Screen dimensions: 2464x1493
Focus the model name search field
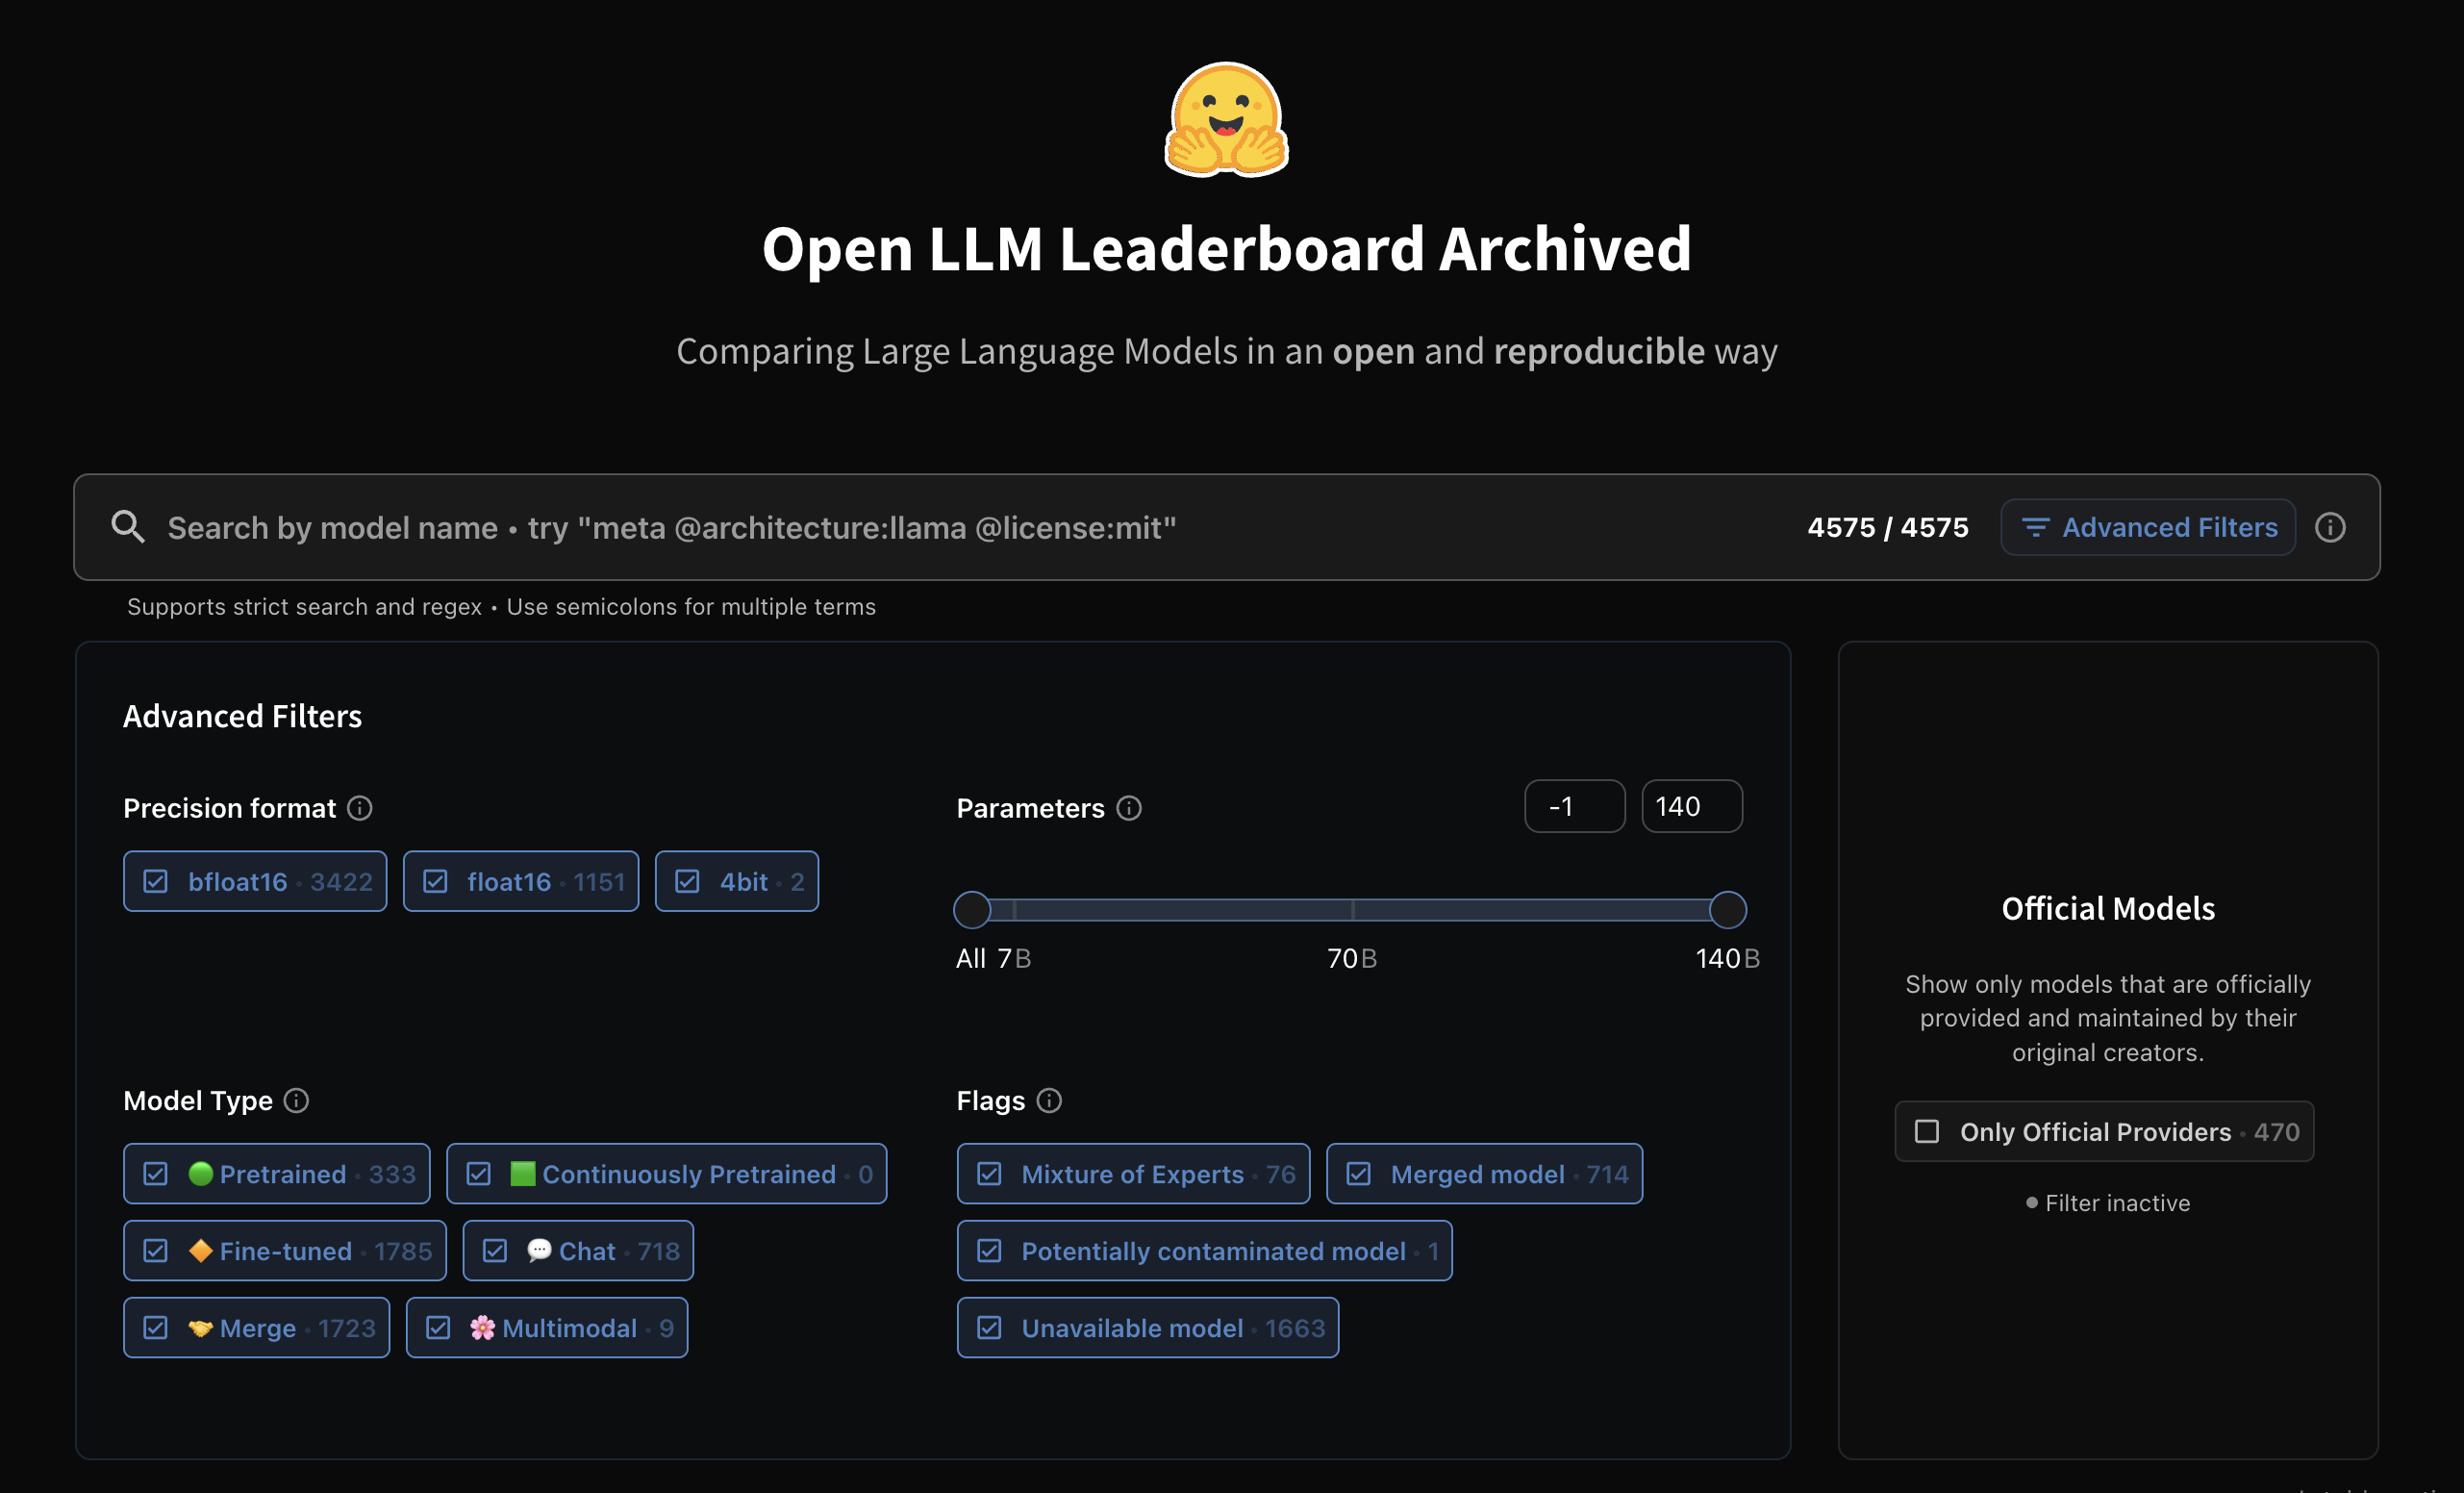click(x=900, y=527)
